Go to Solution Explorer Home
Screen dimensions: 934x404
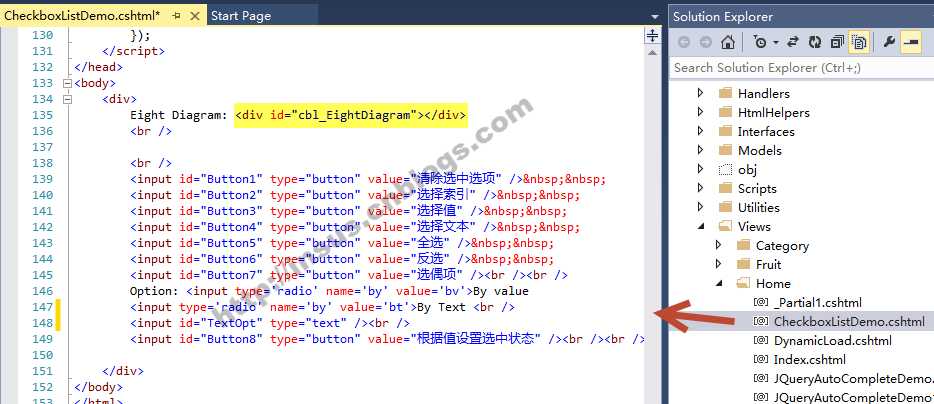point(727,42)
